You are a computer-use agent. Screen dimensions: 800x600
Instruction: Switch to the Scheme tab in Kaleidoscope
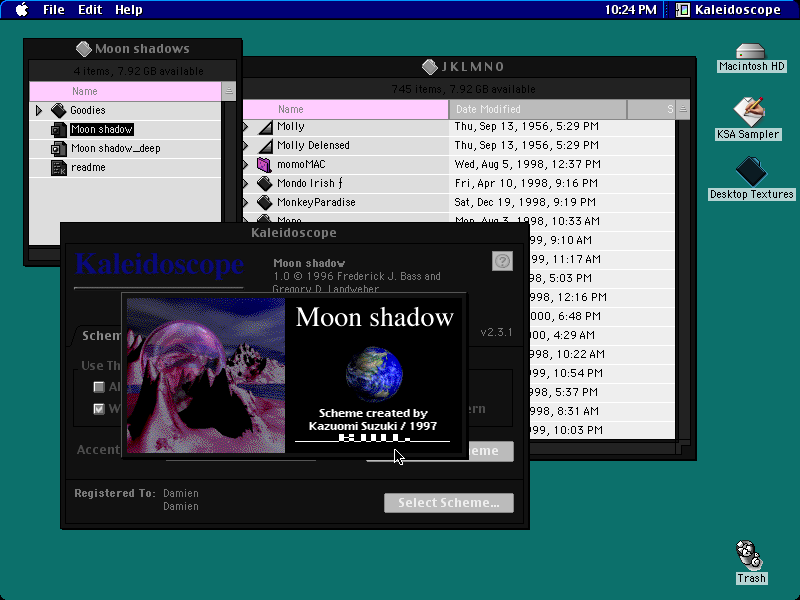pos(99,335)
